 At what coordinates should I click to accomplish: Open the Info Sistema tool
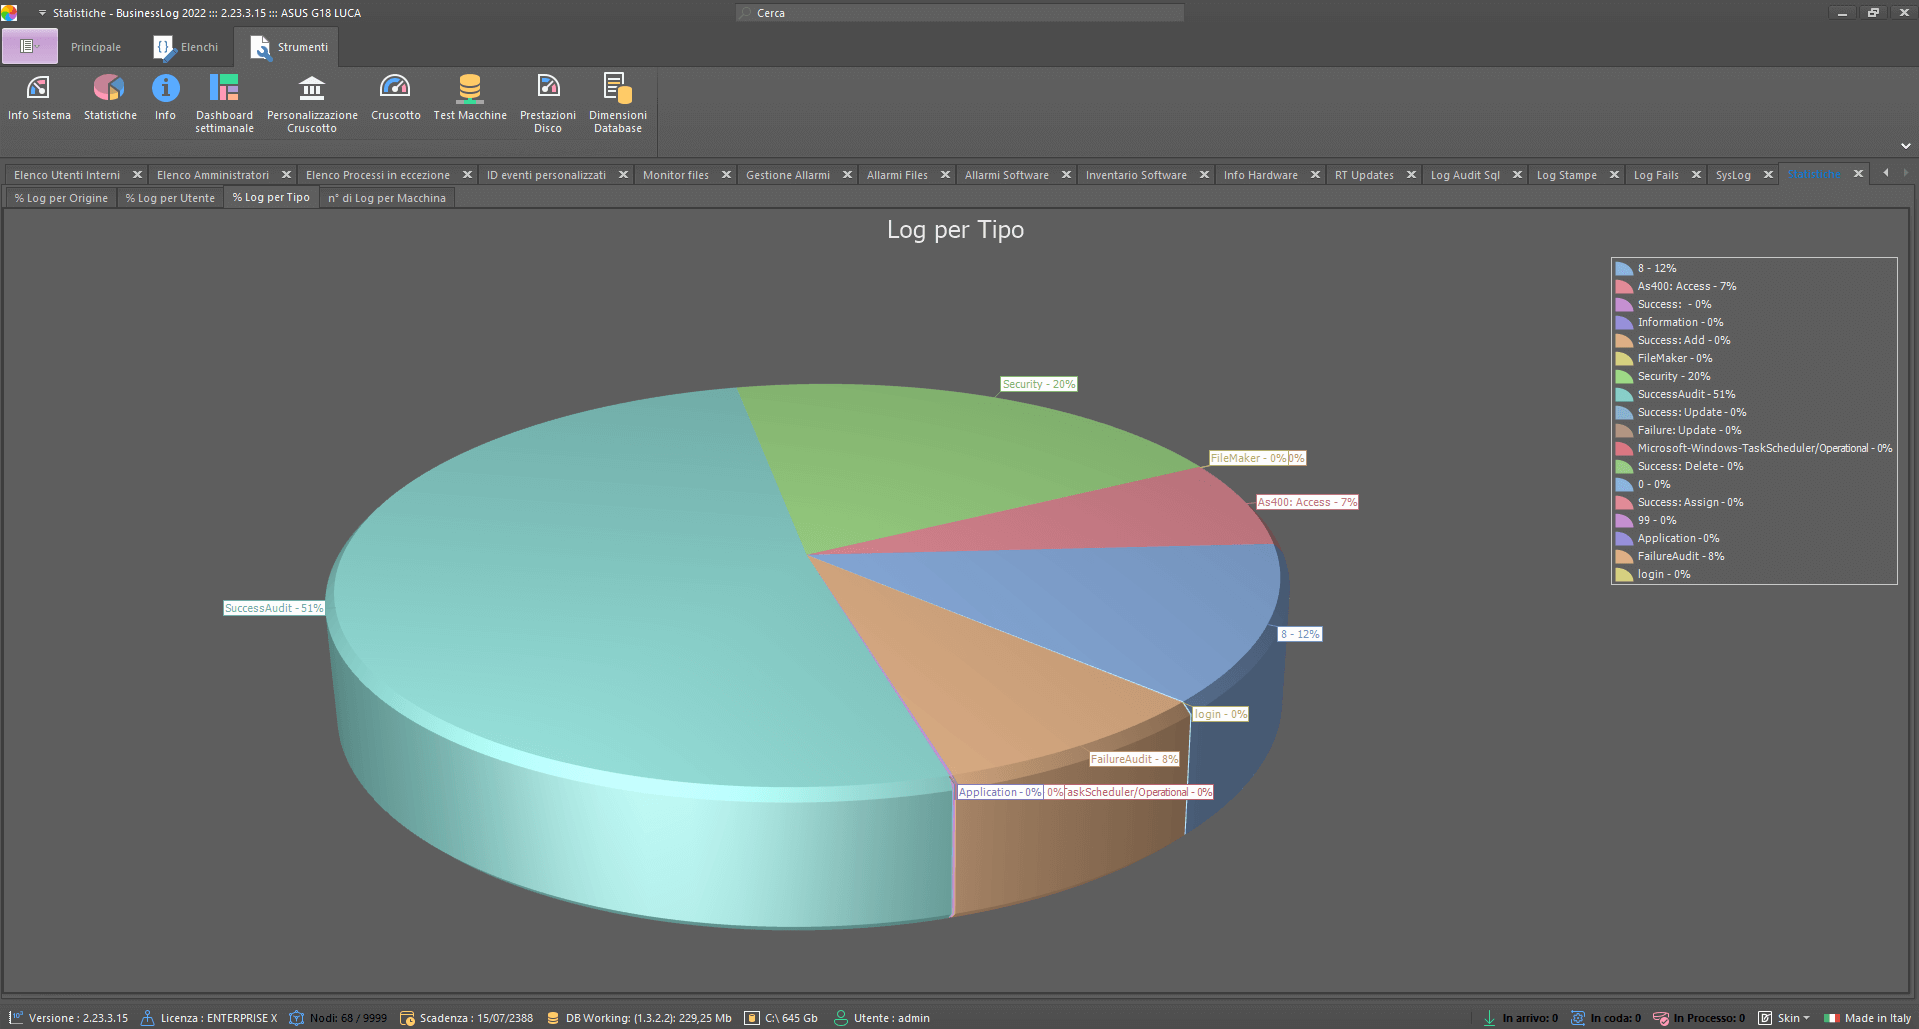tap(39, 99)
